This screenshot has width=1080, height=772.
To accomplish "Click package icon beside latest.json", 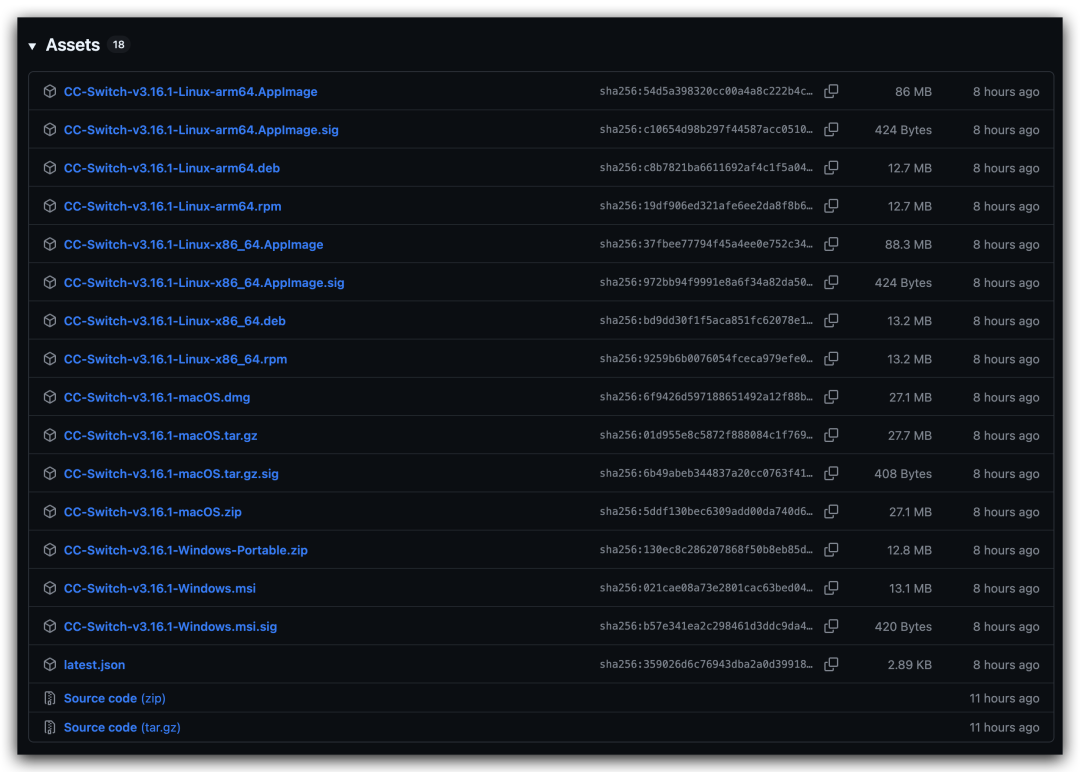I will tap(50, 665).
